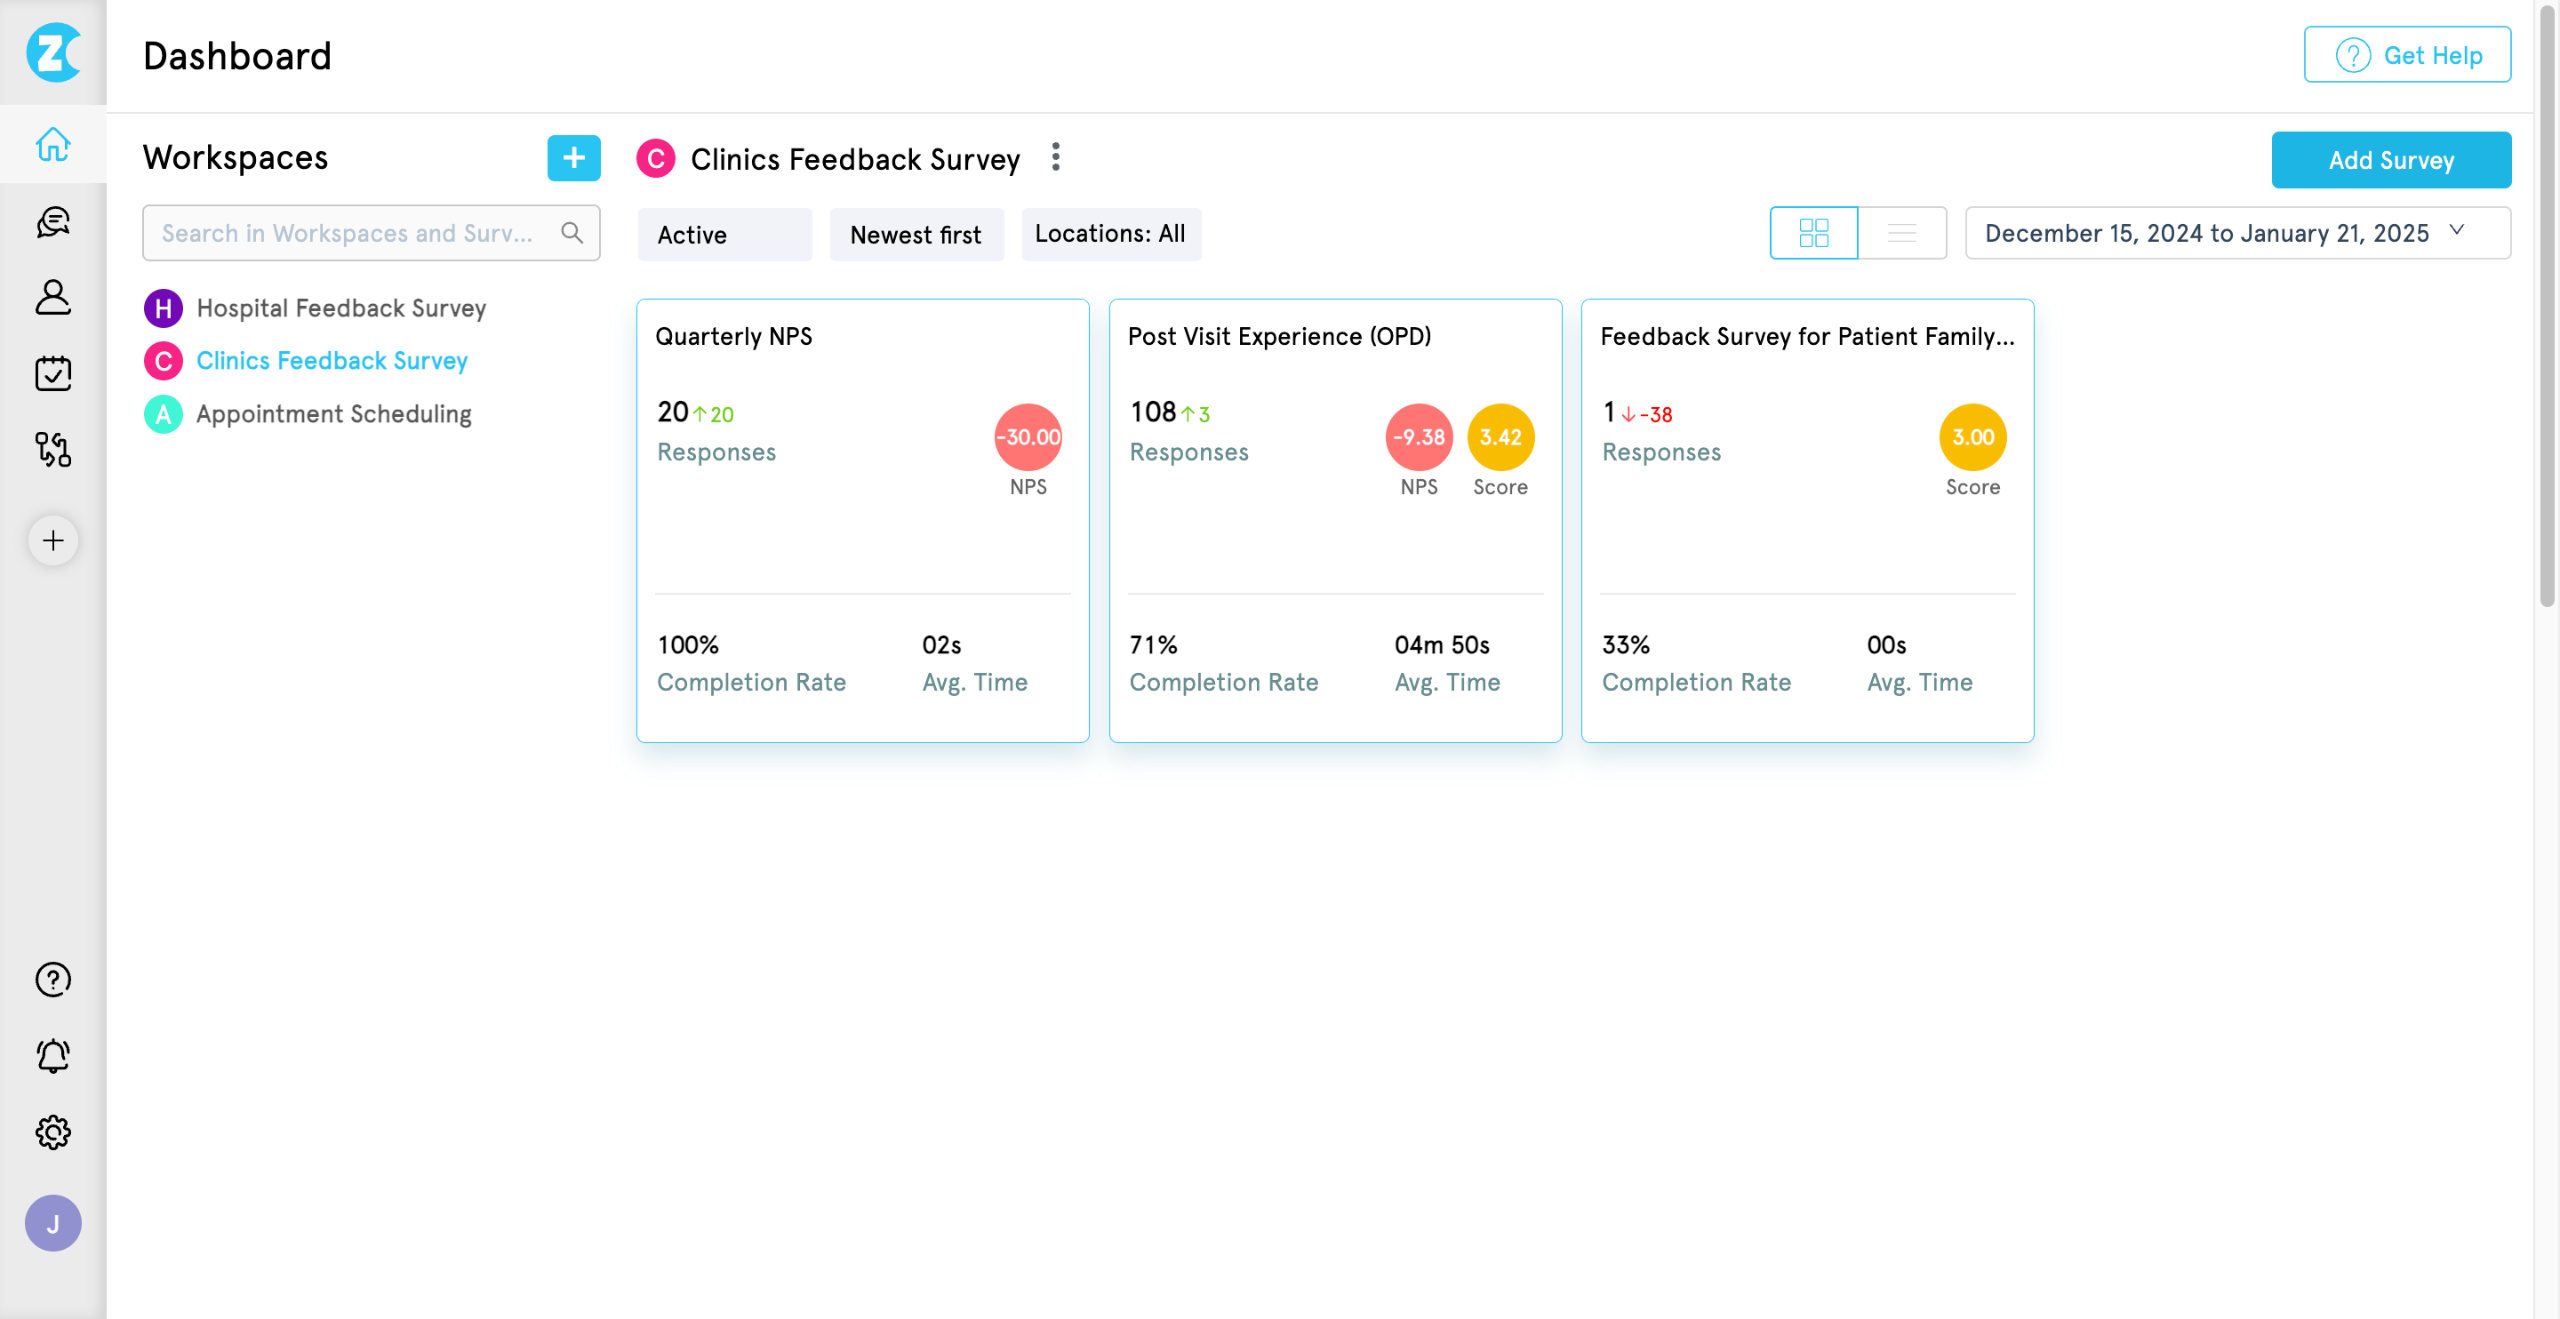Open the Newest first sort dropdown
This screenshot has height=1319, width=2560.
[916, 235]
